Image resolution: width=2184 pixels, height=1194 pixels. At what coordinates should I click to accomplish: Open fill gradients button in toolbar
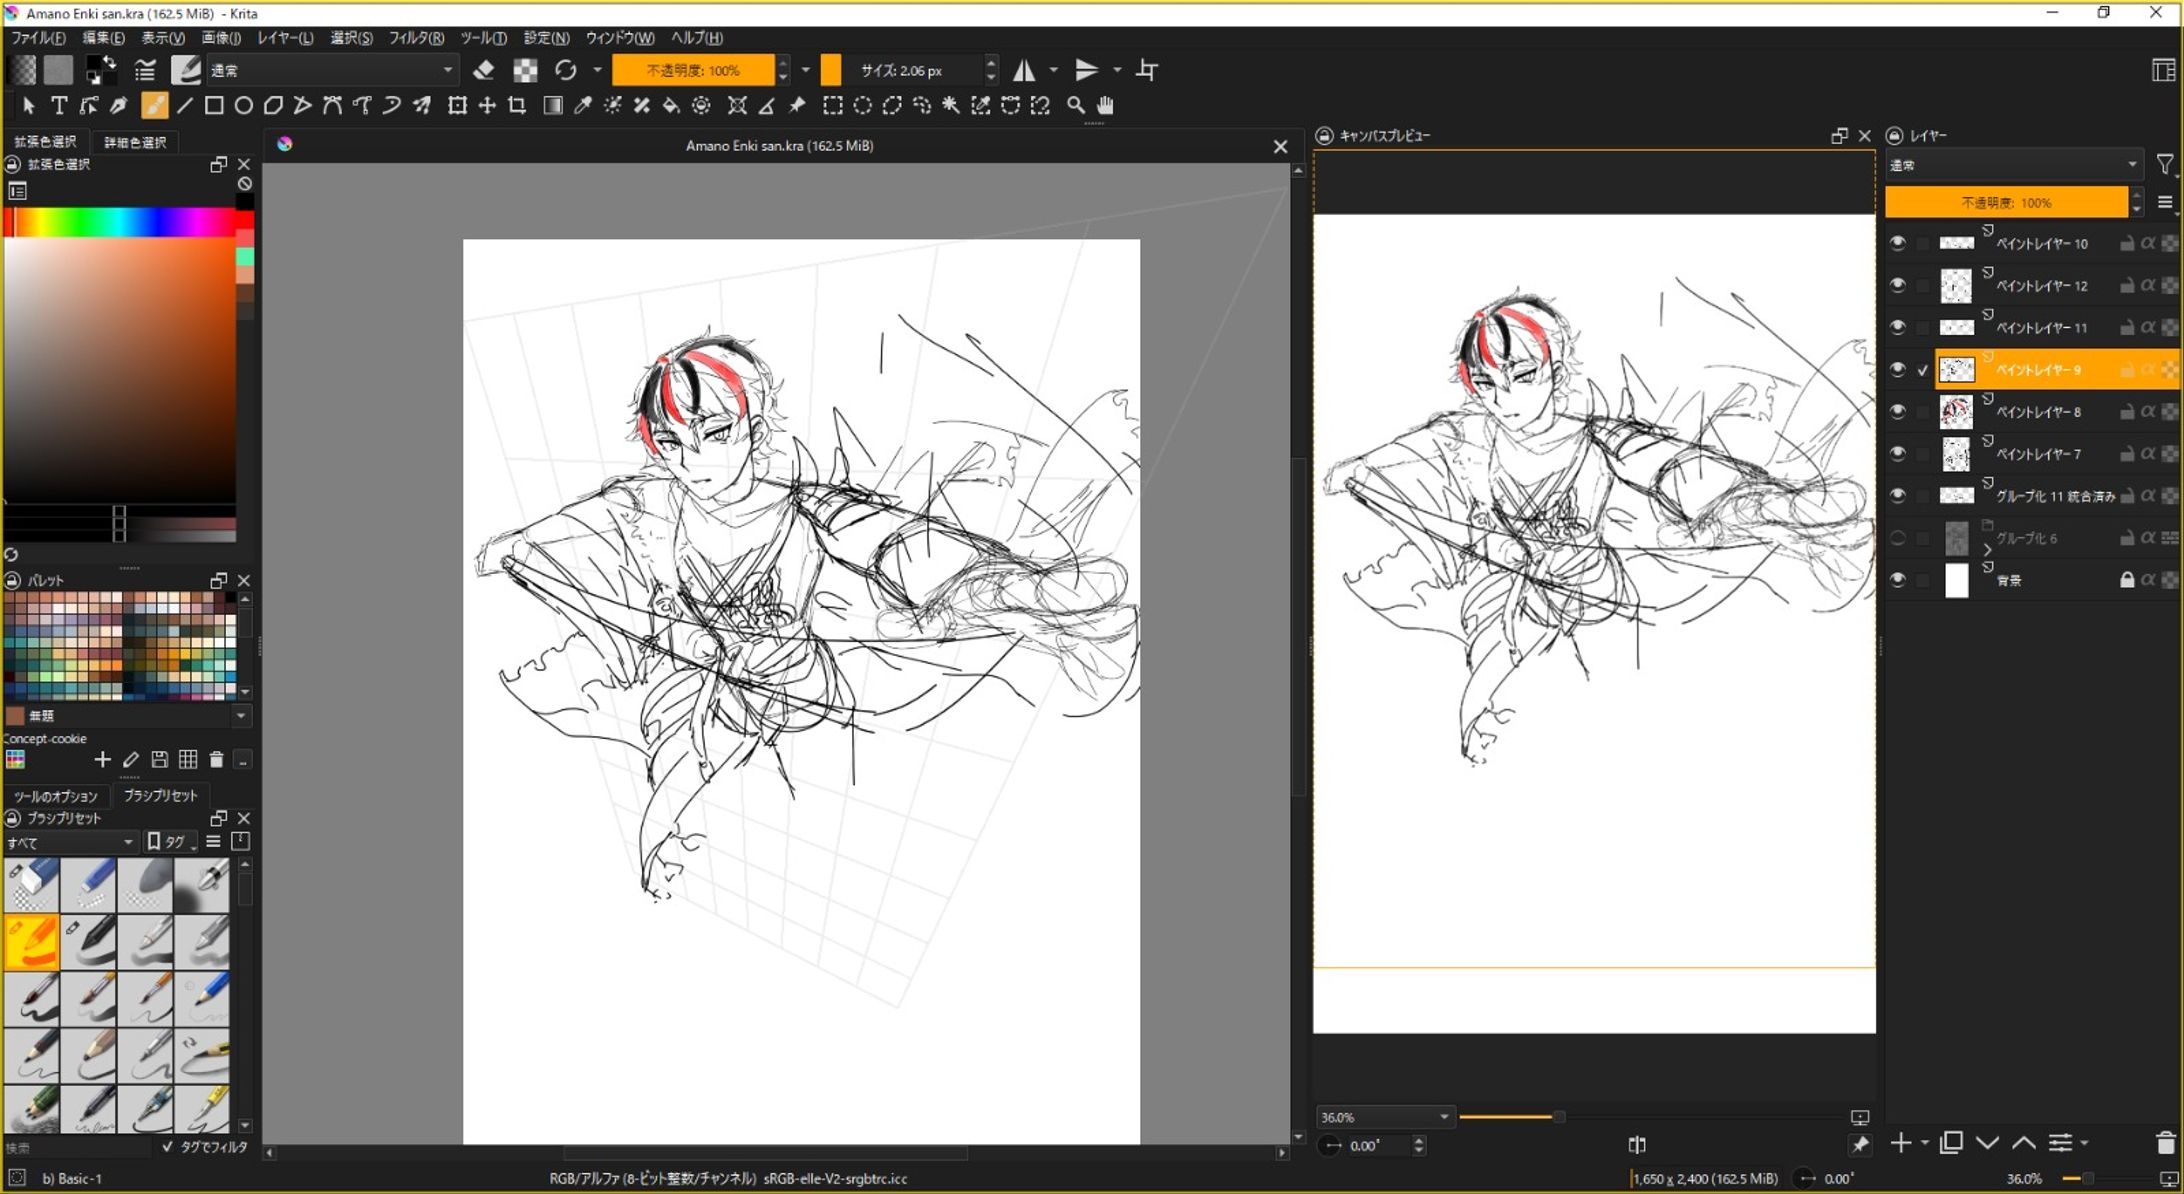coord(22,70)
